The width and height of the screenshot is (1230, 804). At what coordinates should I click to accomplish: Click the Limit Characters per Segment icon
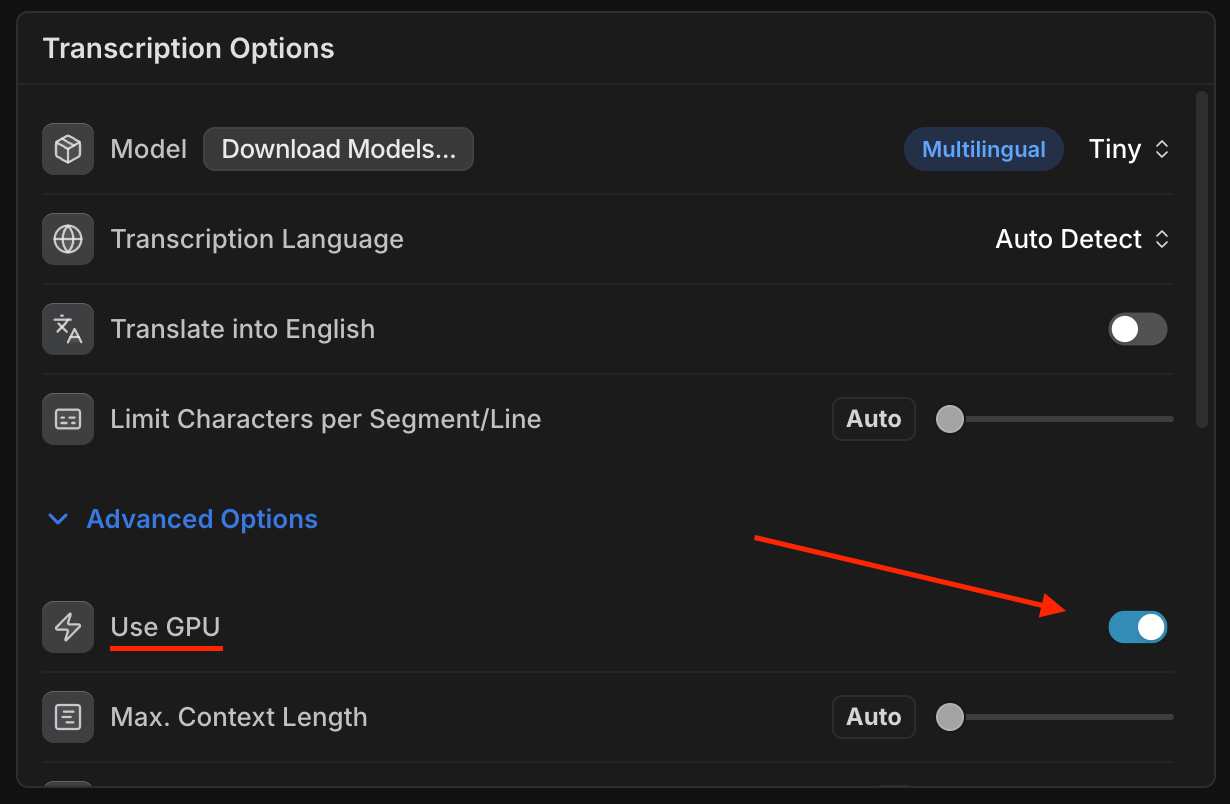[x=68, y=419]
